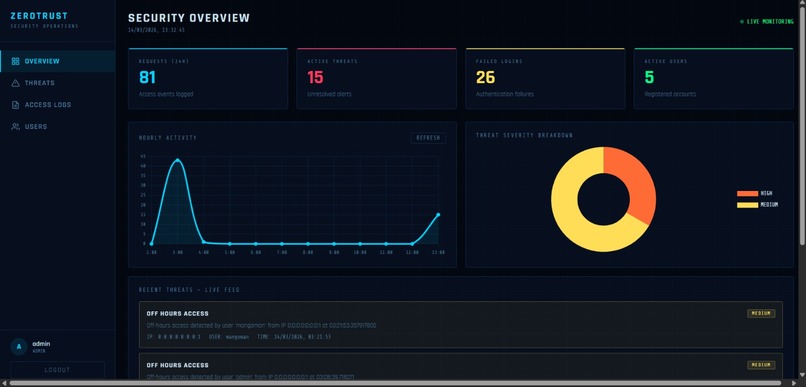Toggle the Medium legend swatch in severity chart
This screenshot has width=806, height=387.
747,205
